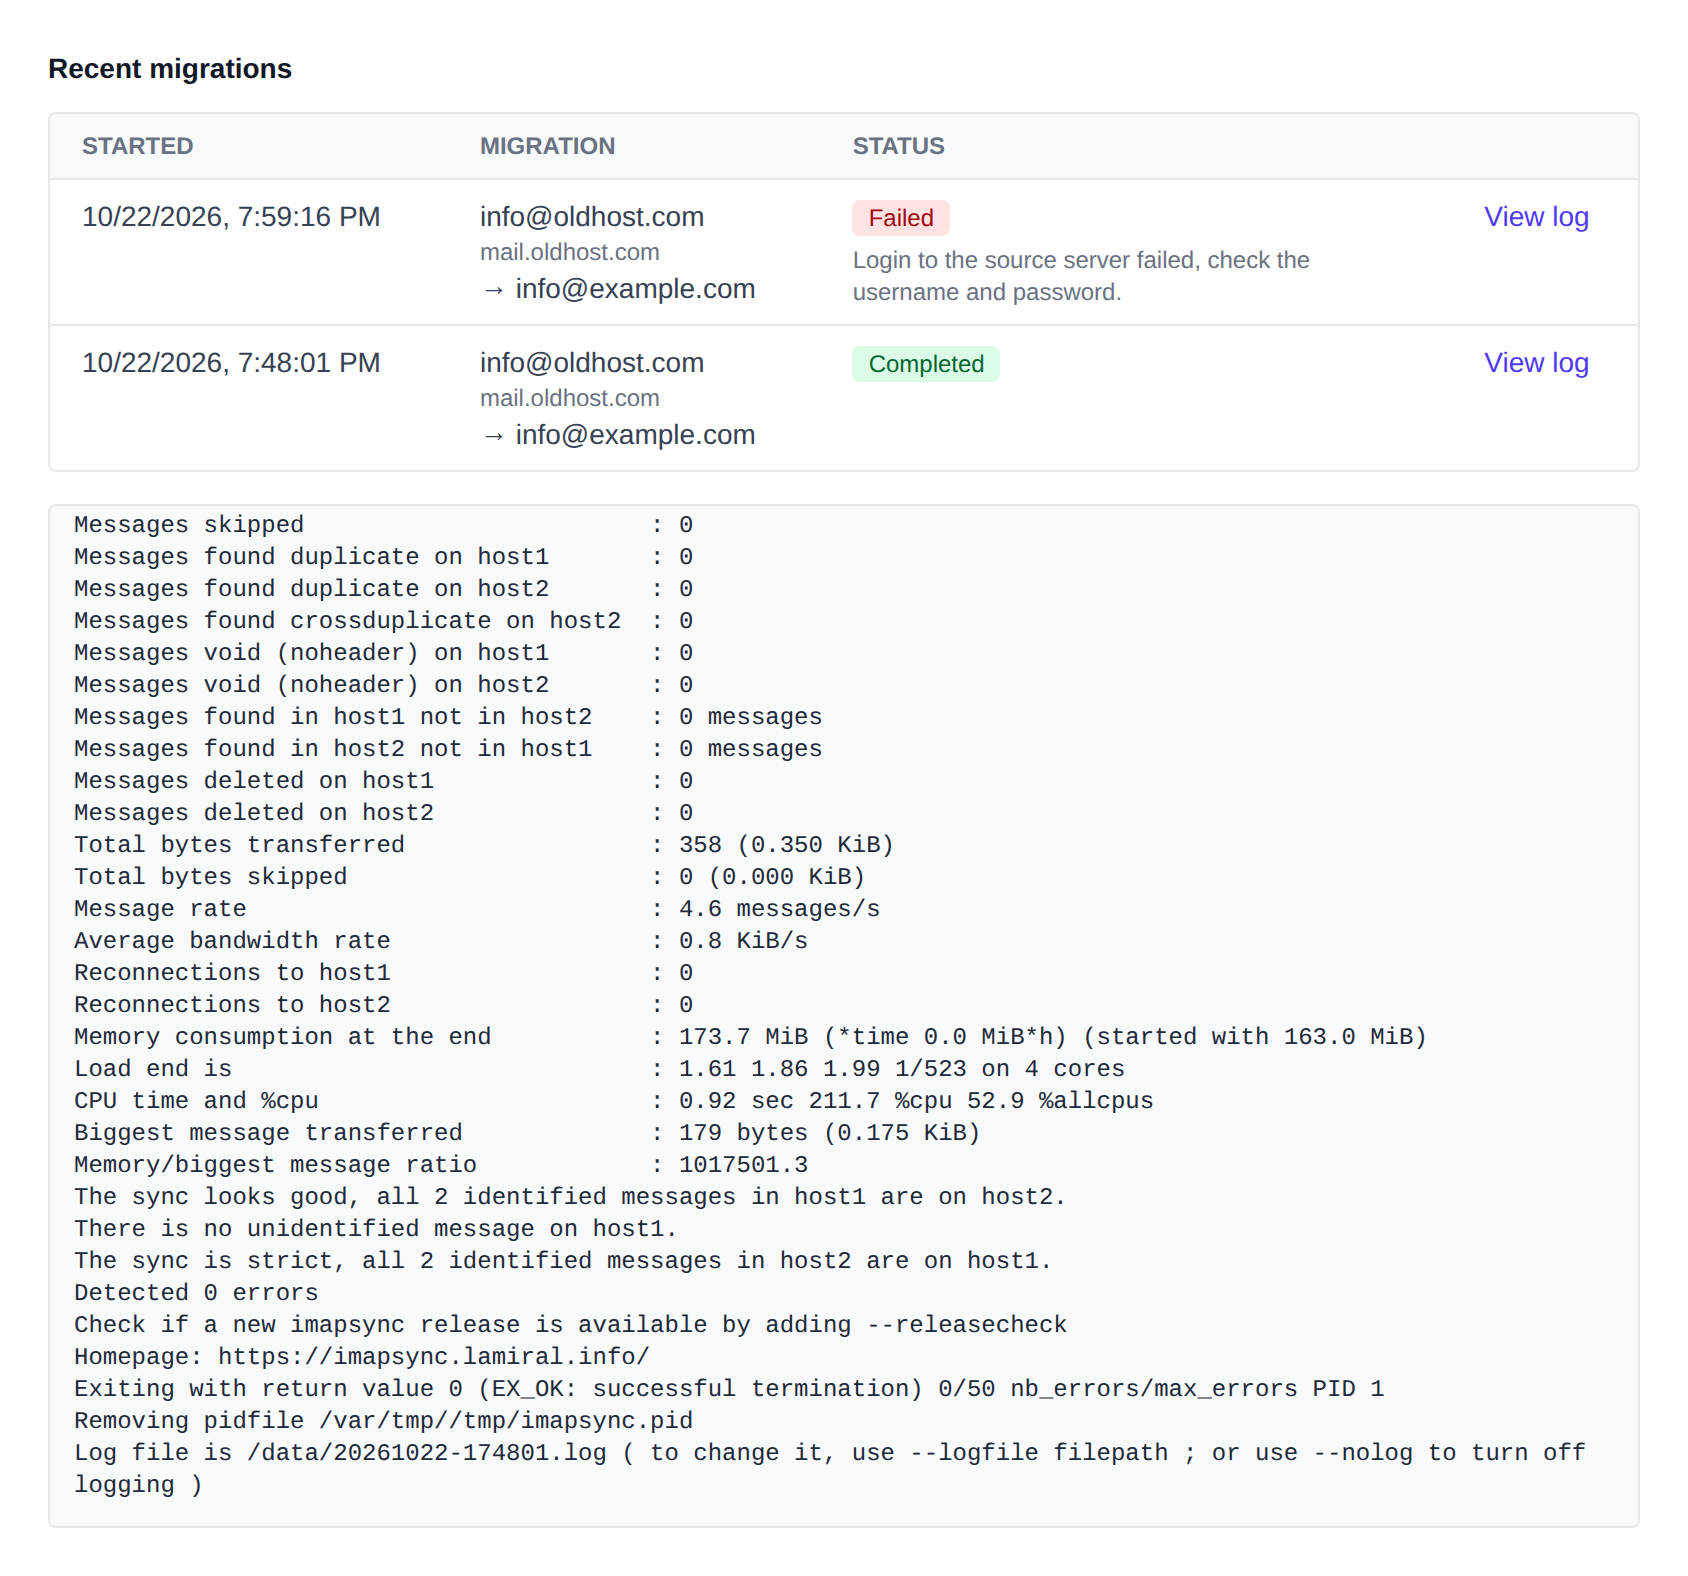Click the 'Exiting with return value 0' line
This screenshot has width=1688, height=1576.
729,1389
